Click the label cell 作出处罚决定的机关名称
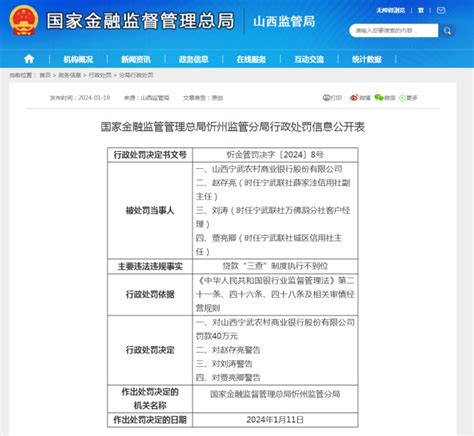This screenshot has width=474, height=436. coord(150,399)
